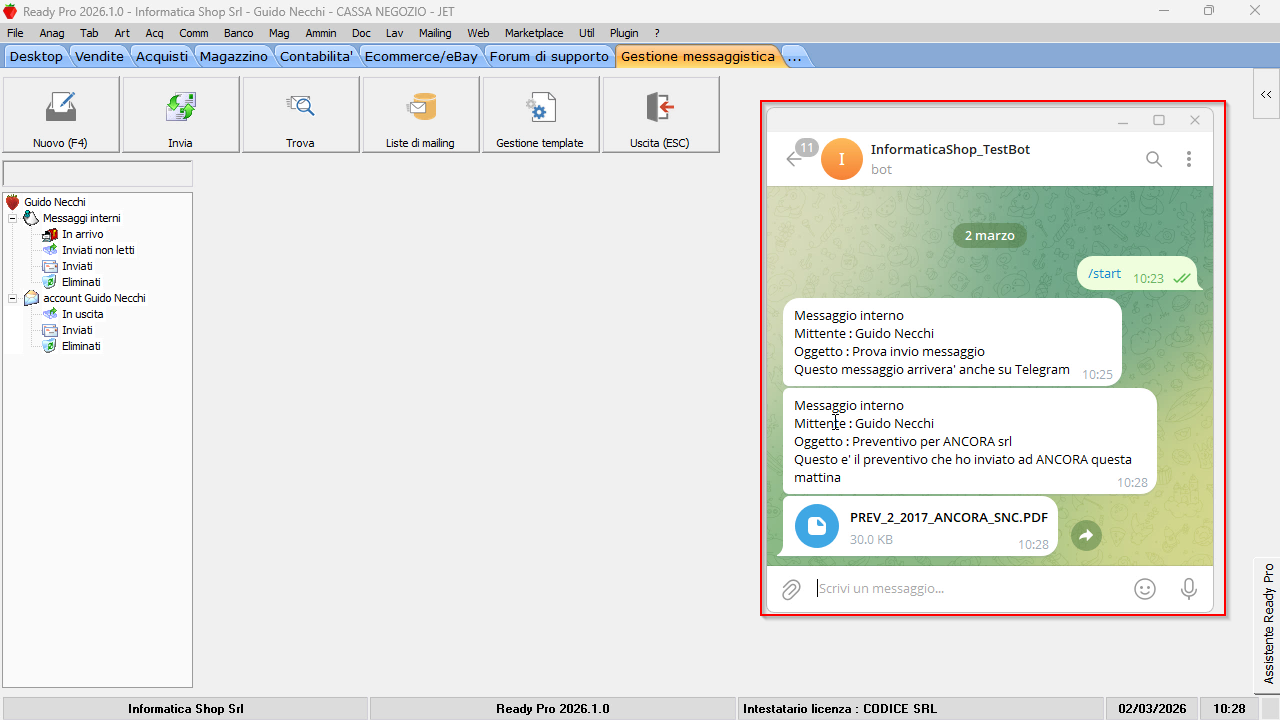Open the Telegram emoji picker
Image resolution: width=1280 pixels, height=720 pixels.
pyautogui.click(x=1145, y=589)
